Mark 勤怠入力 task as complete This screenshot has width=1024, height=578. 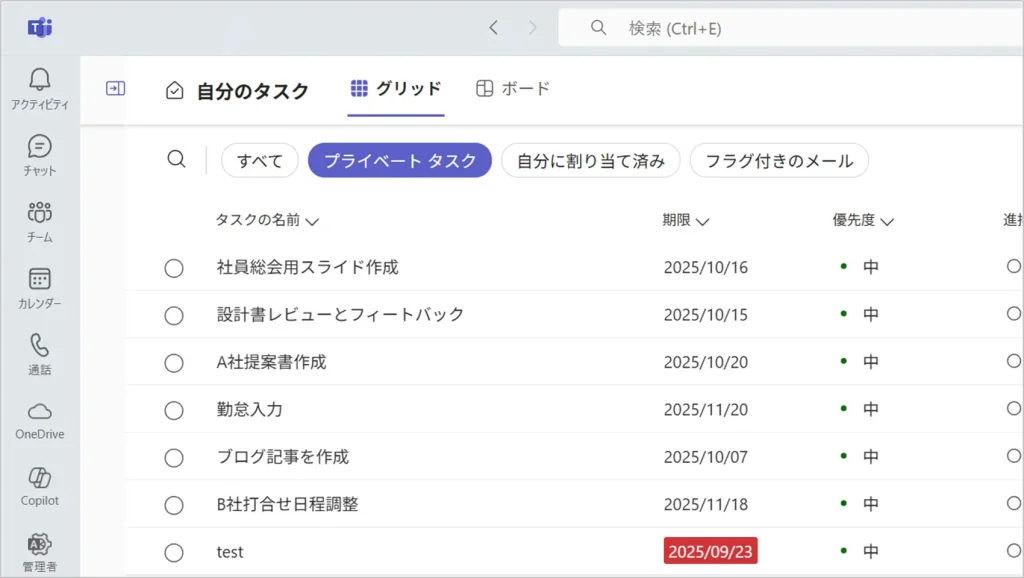[x=174, y=410]
